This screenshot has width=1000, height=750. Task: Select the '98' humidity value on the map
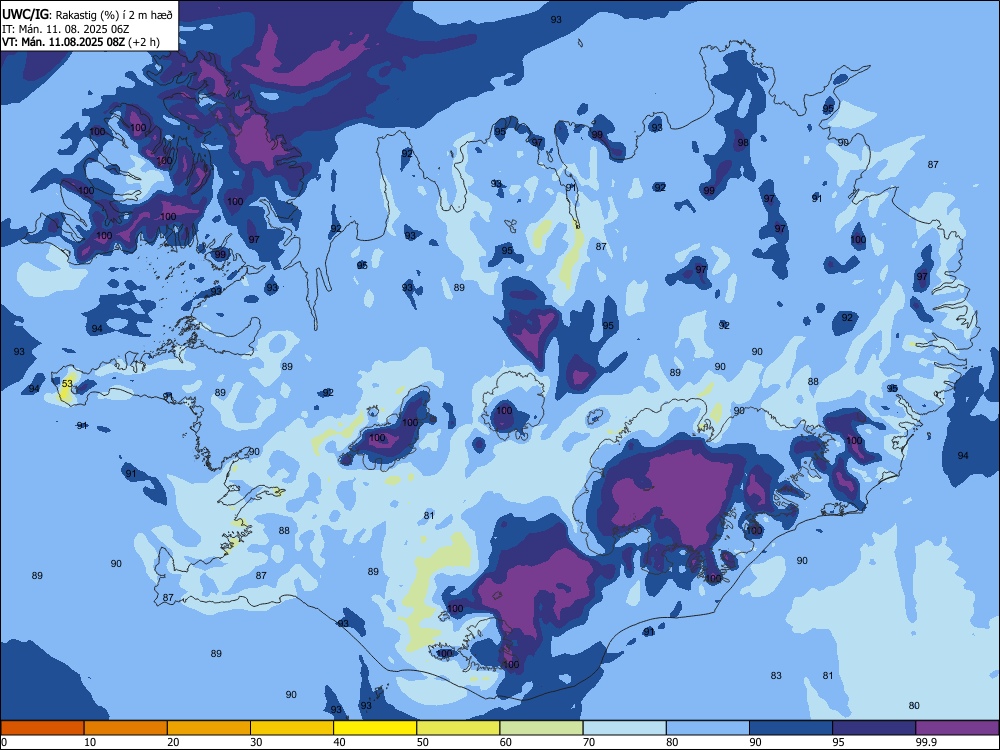pyautogui.click(x=743, y=142)
